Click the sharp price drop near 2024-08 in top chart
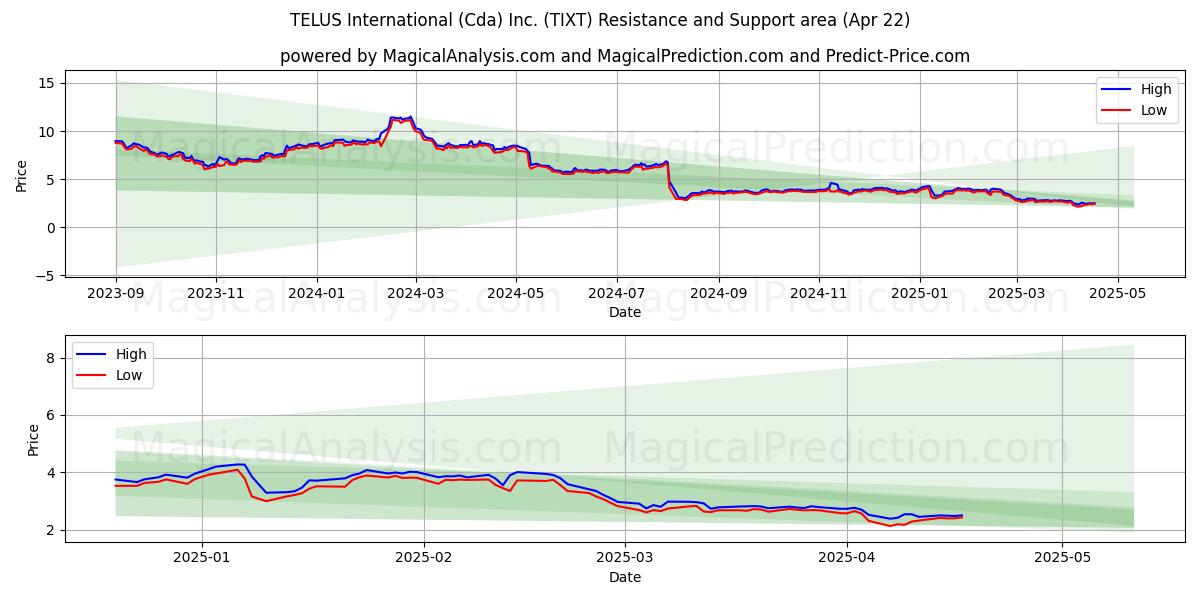 pos(671,180)
